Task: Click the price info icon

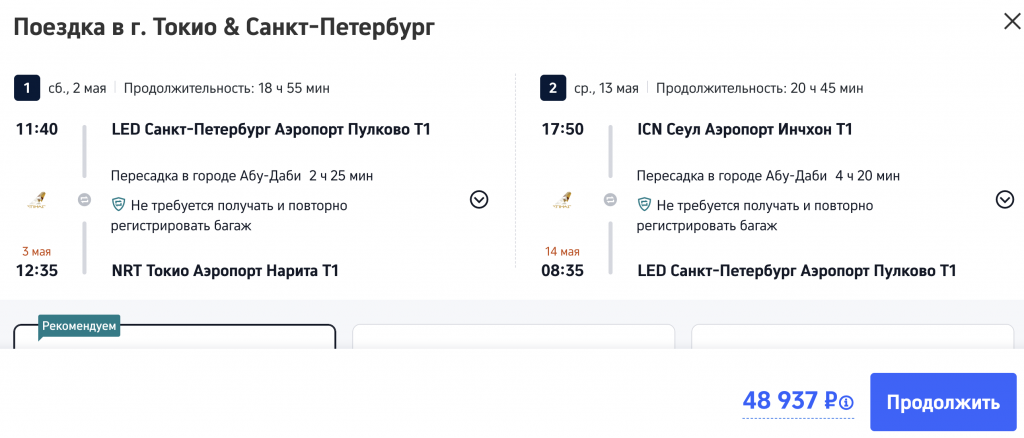Action: 846,403
